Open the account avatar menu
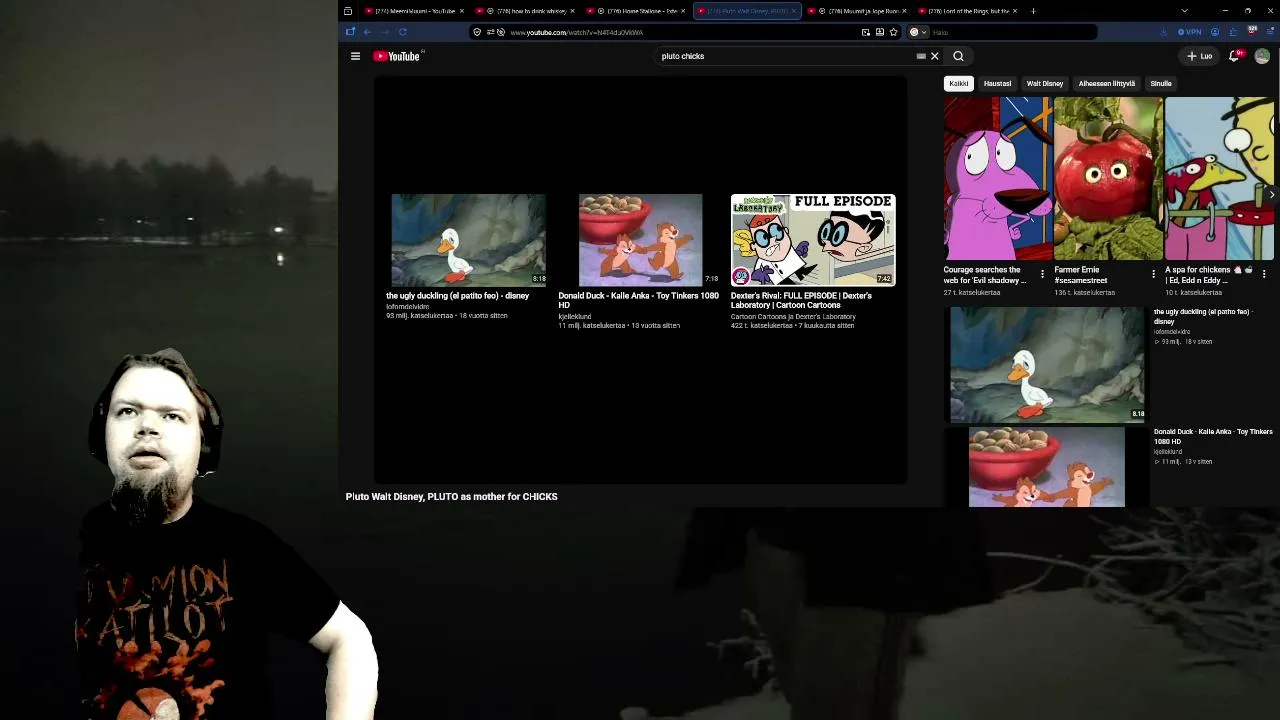The width and height of the screenshot is (1280, 720). coord(1262,56)
